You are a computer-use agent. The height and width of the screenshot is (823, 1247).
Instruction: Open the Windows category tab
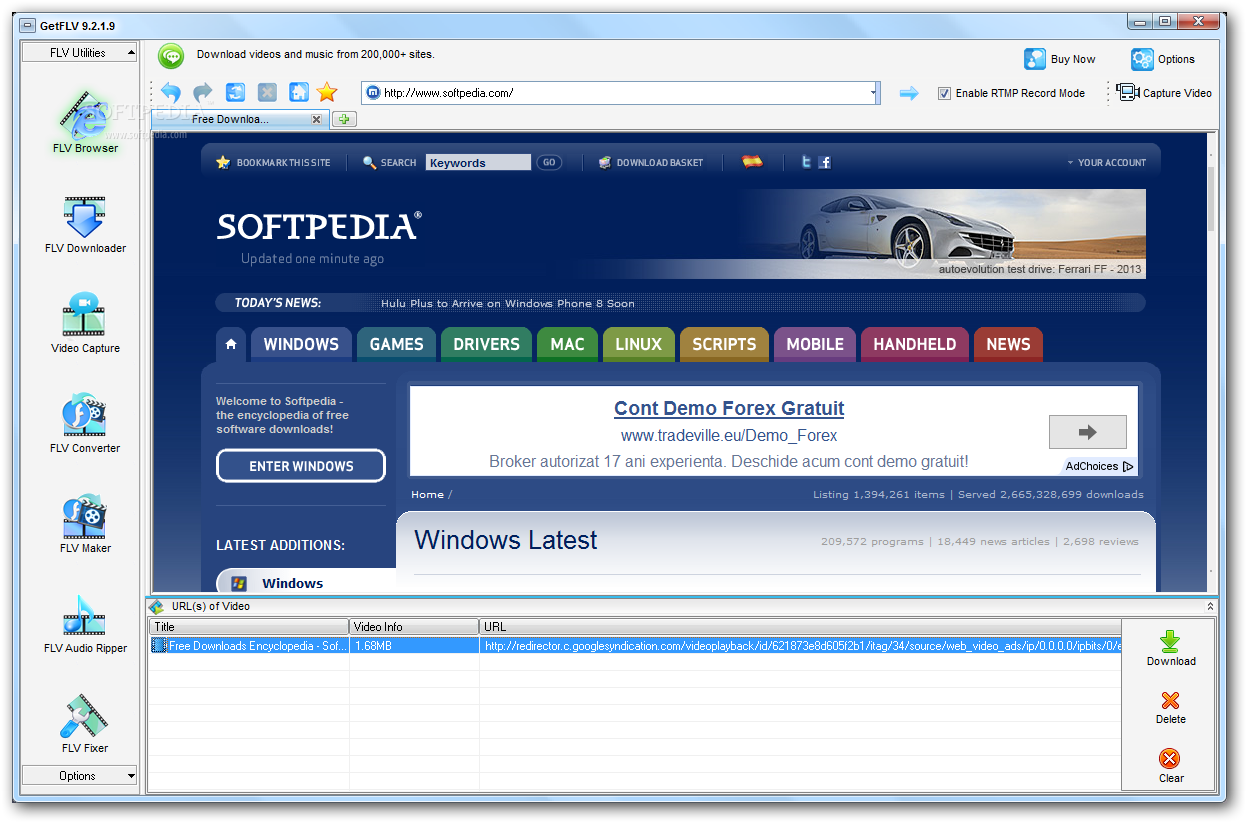pos(301,344)
